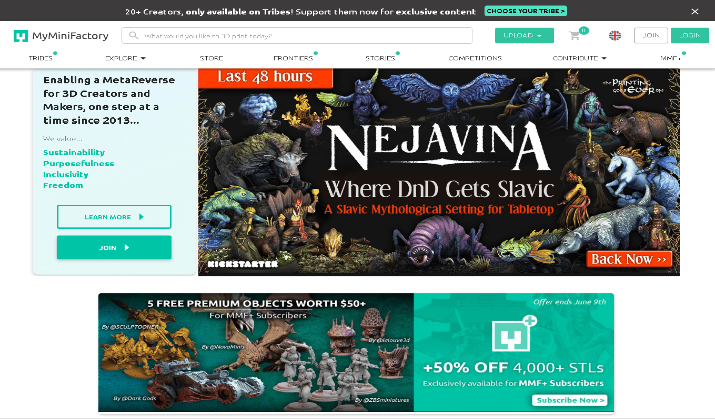The height and width of the screenshot is (420, 715).
Task: Expand the Contribute menu dropdown
Action: click(x=579, y=58)
